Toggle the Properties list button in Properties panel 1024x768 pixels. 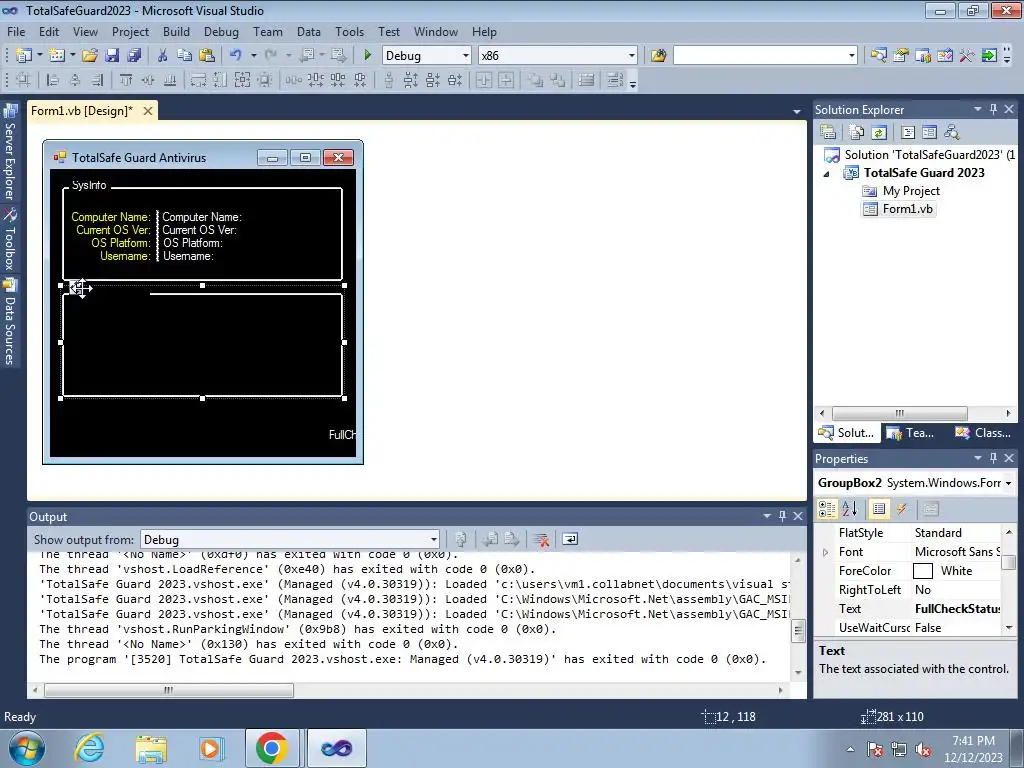[879, 509]
